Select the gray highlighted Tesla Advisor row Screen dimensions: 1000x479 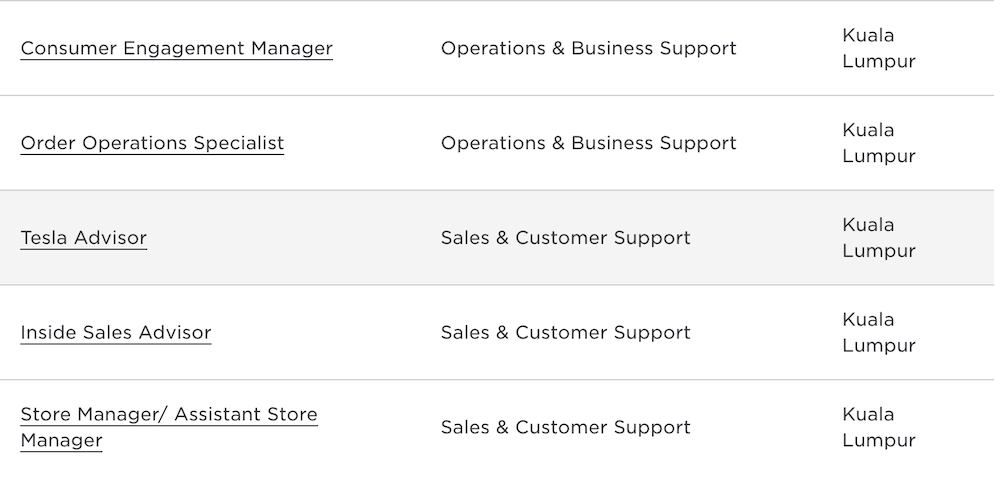(x=770, y=238)
